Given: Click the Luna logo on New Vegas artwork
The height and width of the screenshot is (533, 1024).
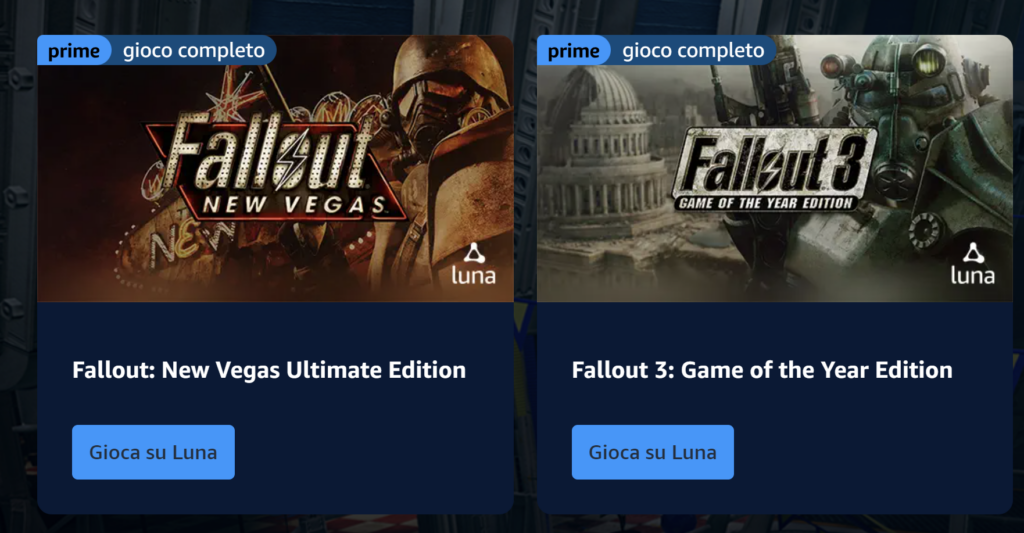Looking at the screenshot, I should tap(474, 262).
